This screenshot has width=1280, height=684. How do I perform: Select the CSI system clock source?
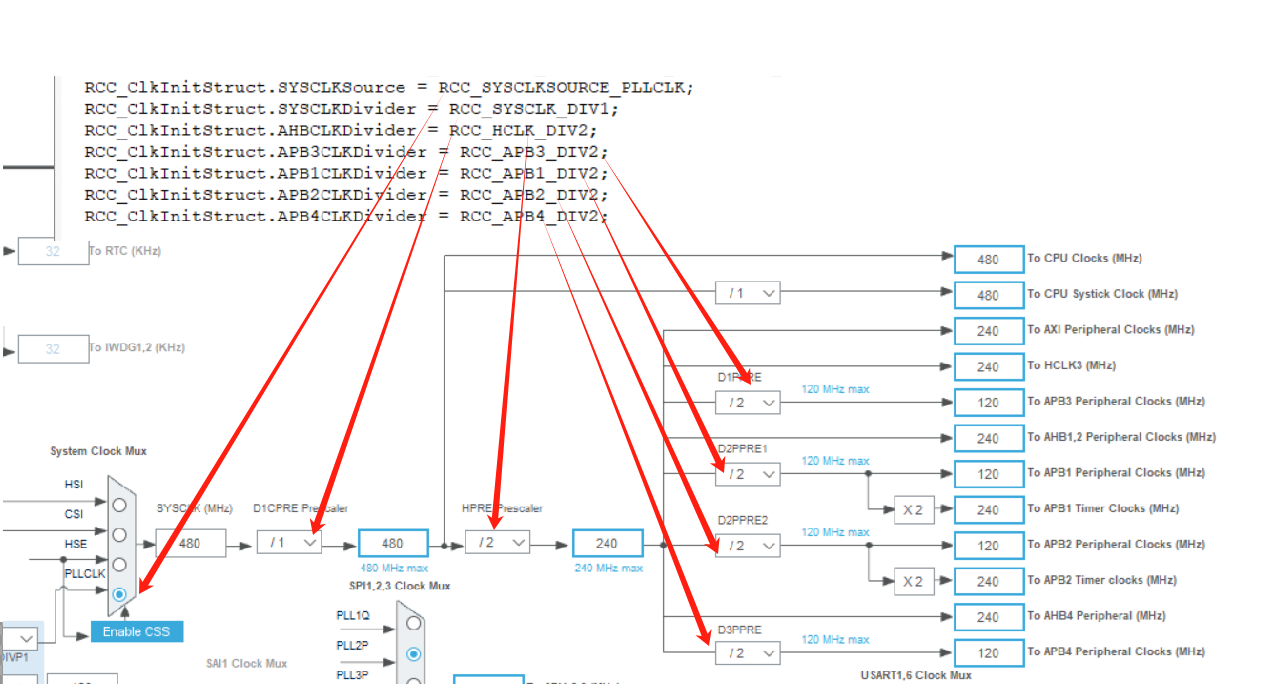click(120, 534)
